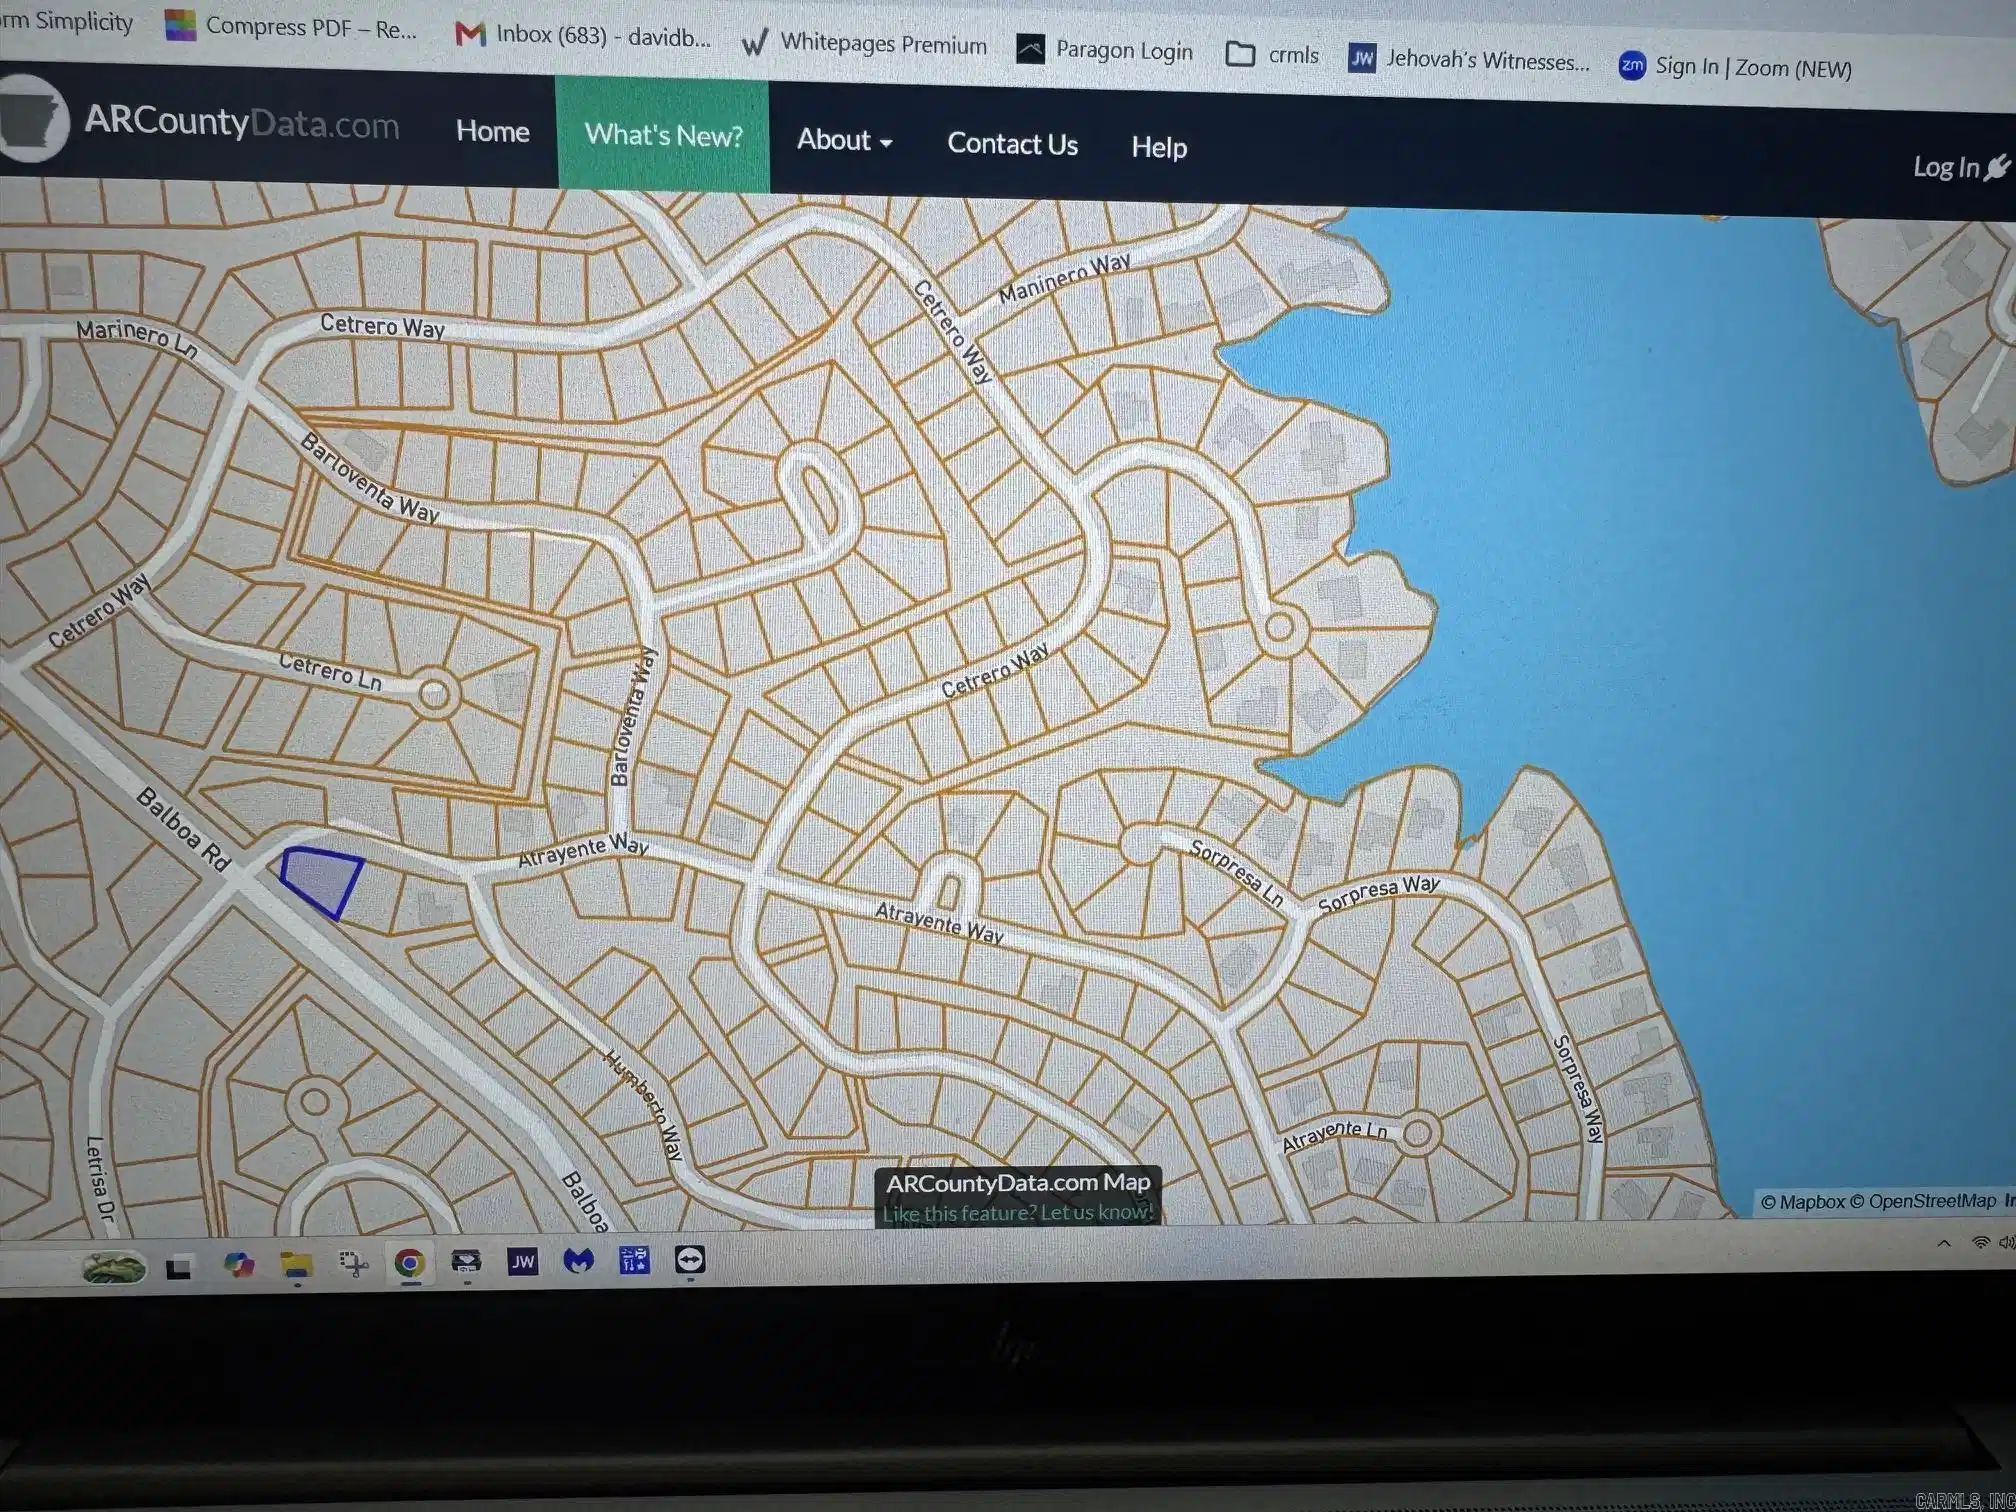Click the search highlights image in taskbar
The width and height of the screenshot is (2016, 1512).
[x=113, y=1268]
